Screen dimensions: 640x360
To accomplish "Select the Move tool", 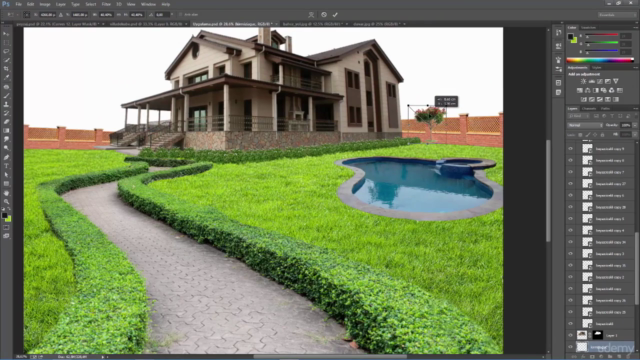I will coord(6,34).
